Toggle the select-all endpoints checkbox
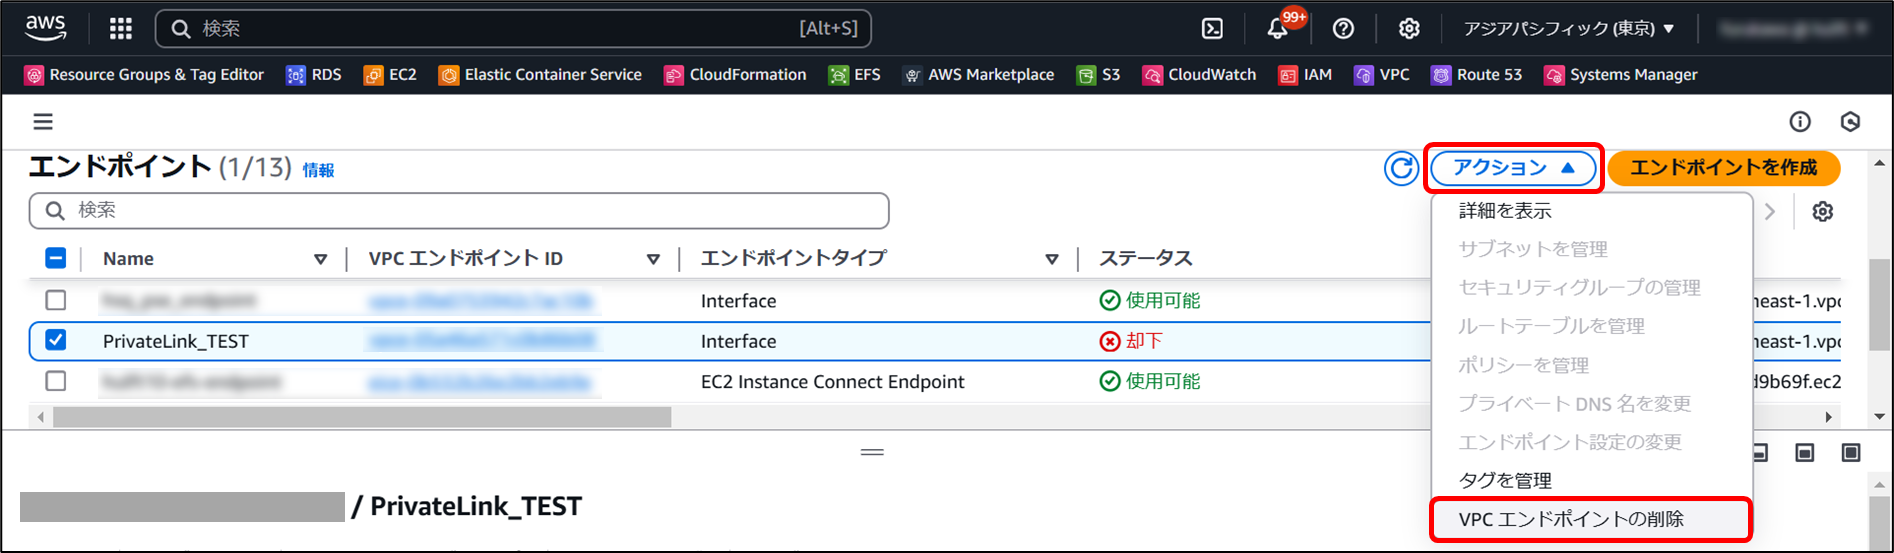Image resolution: width=1894 pixels, height=553 pixels. pyautogui.click(x=56, y=258)
